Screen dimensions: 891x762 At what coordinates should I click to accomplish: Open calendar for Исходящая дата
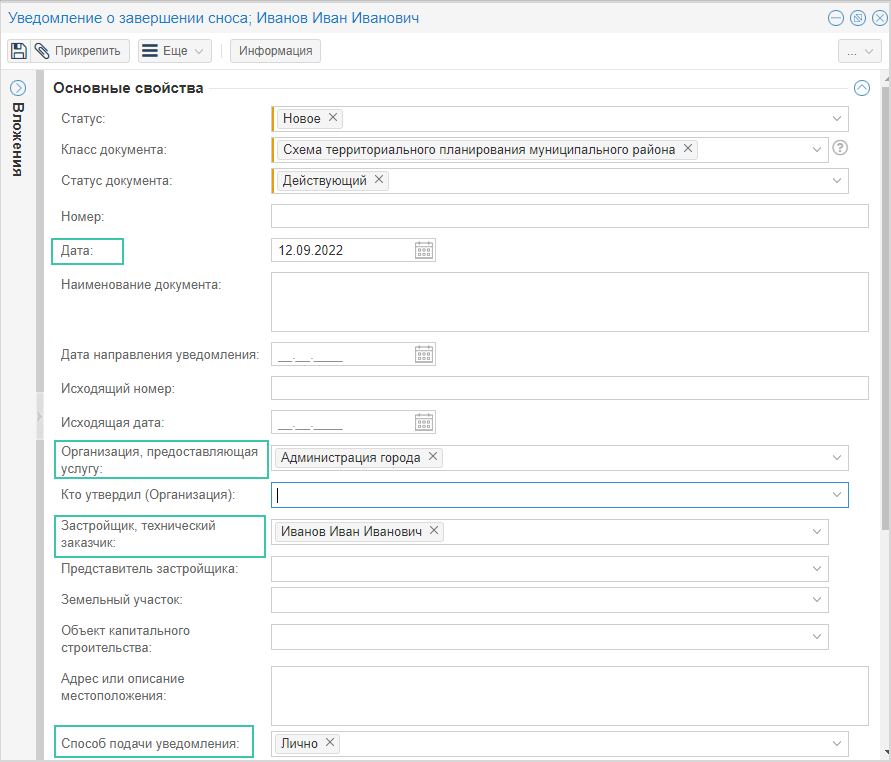point(423,422)
